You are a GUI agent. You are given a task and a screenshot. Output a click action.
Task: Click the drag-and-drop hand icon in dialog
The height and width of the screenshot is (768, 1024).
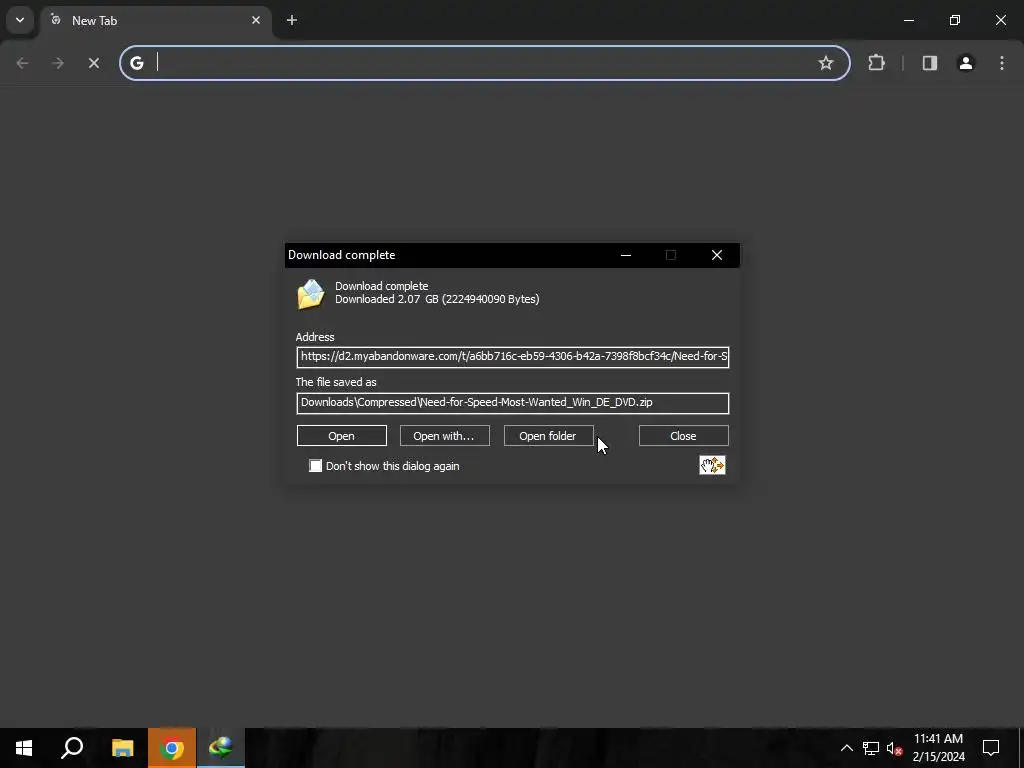tap(712, 465)
